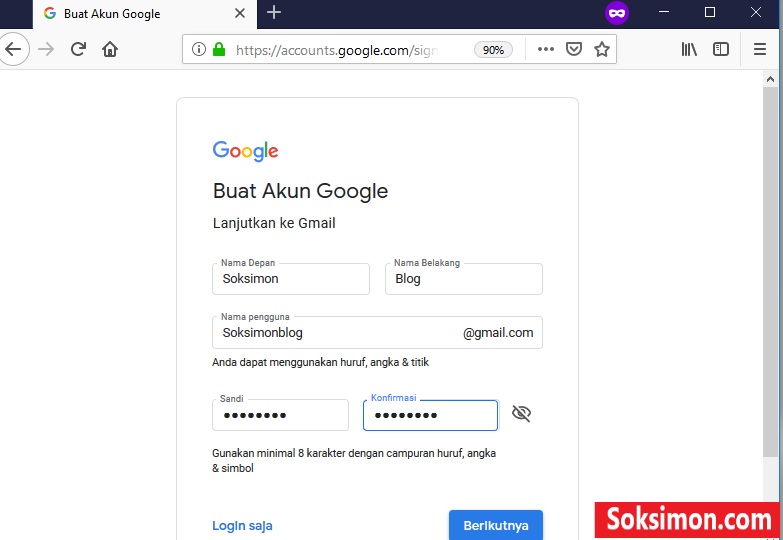Click the Buat Akun Google heading
This screenshot has height=540, width=783.
[x=301, y=191]
